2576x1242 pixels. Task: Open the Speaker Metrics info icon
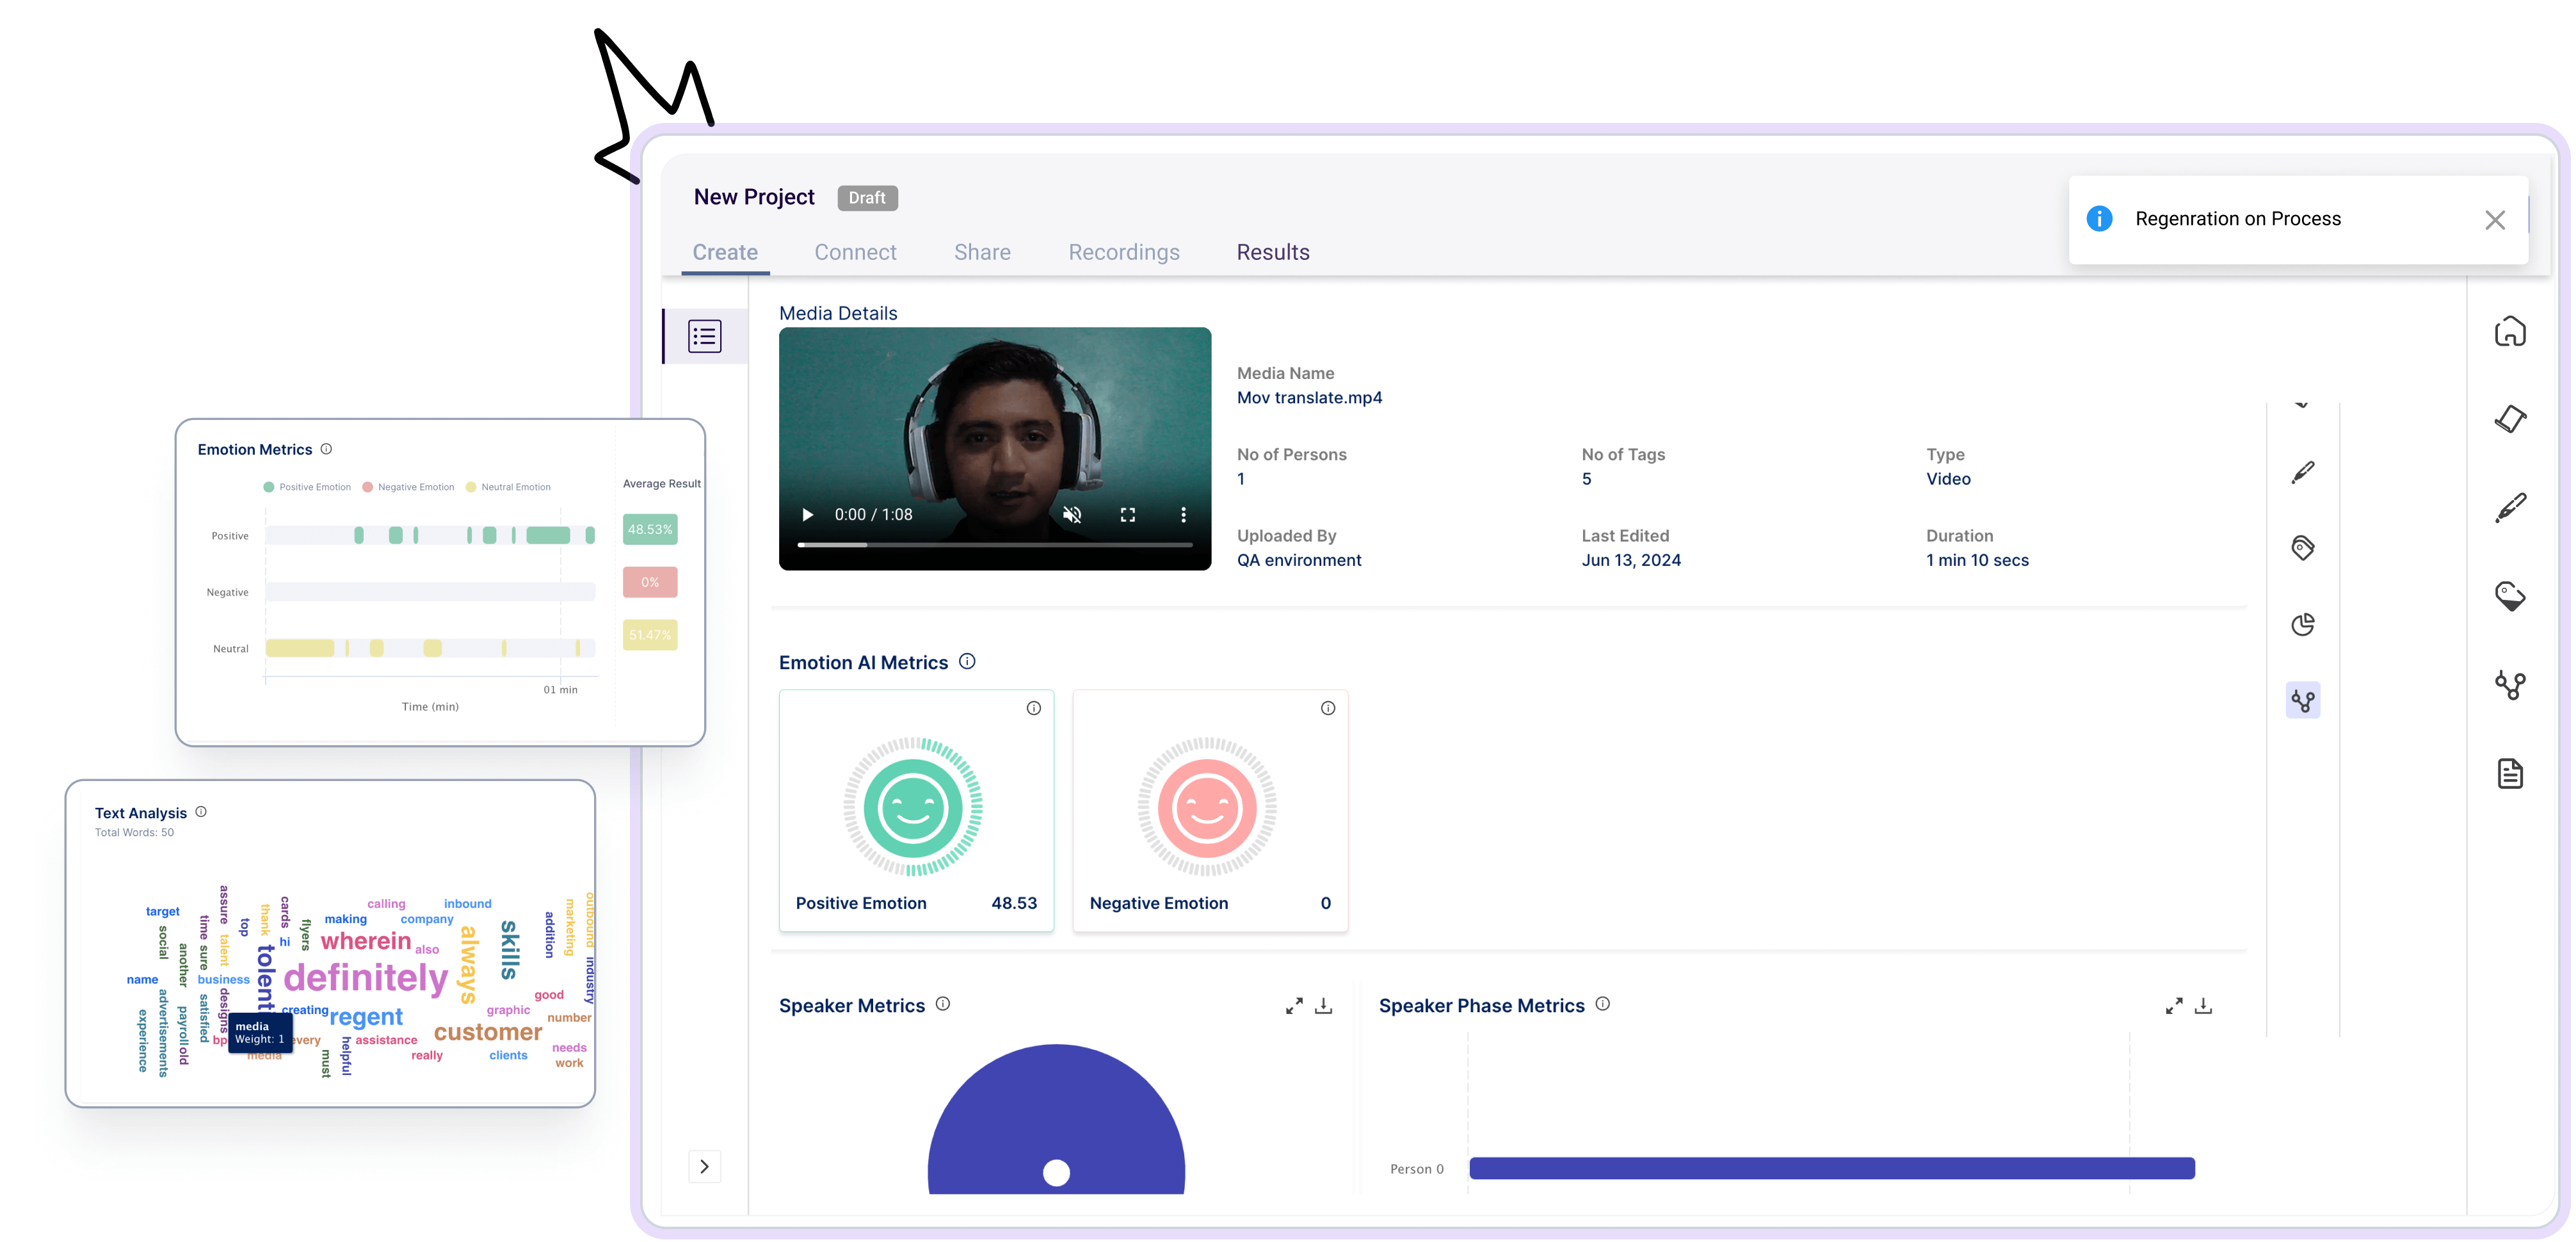pos(943,1004)
